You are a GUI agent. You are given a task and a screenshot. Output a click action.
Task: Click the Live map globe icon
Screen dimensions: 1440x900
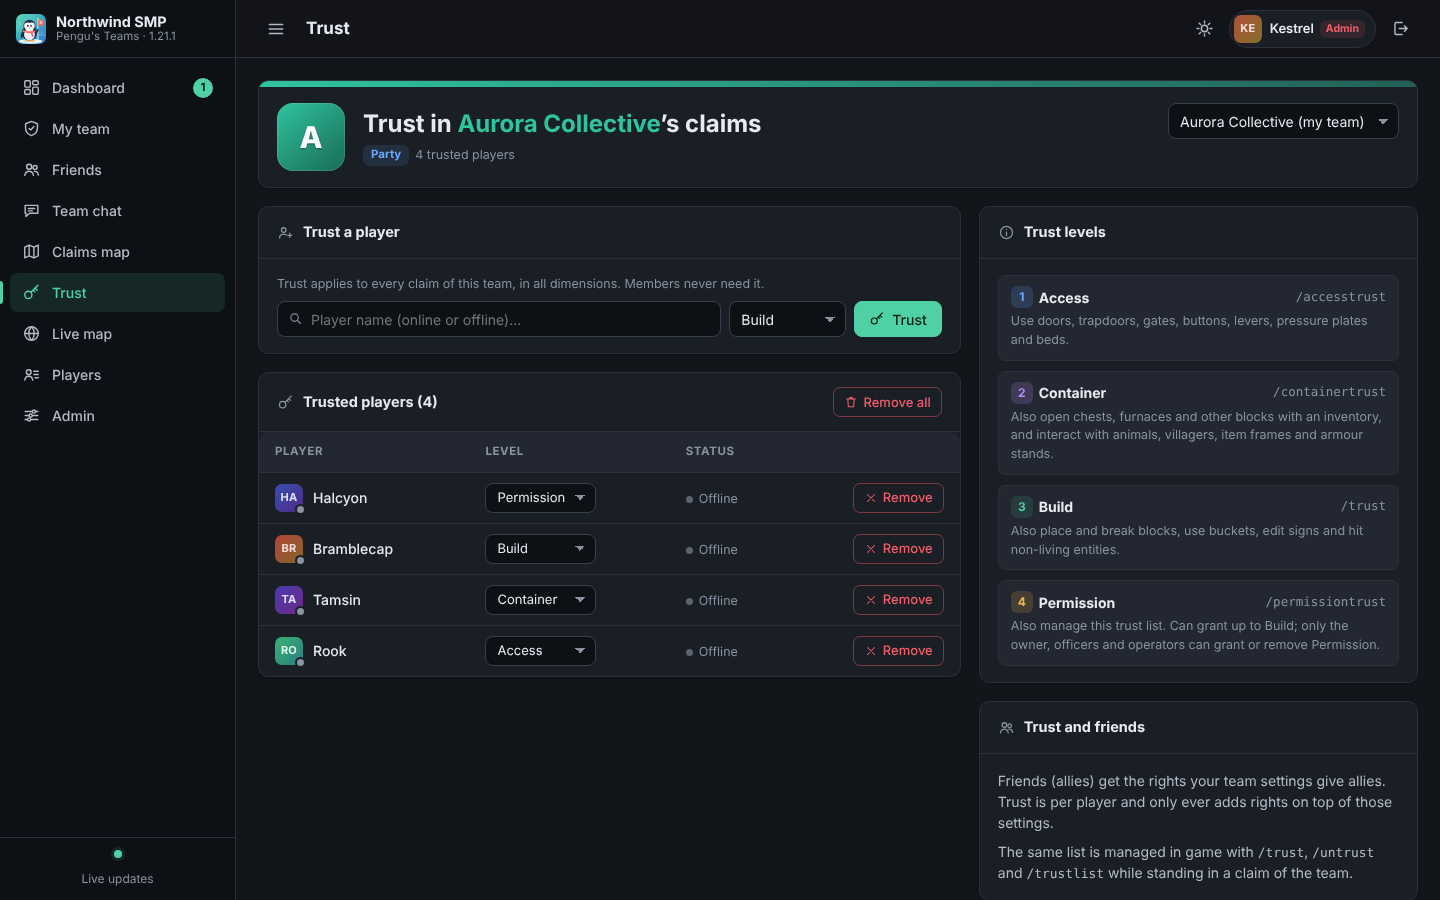point(32,334)
